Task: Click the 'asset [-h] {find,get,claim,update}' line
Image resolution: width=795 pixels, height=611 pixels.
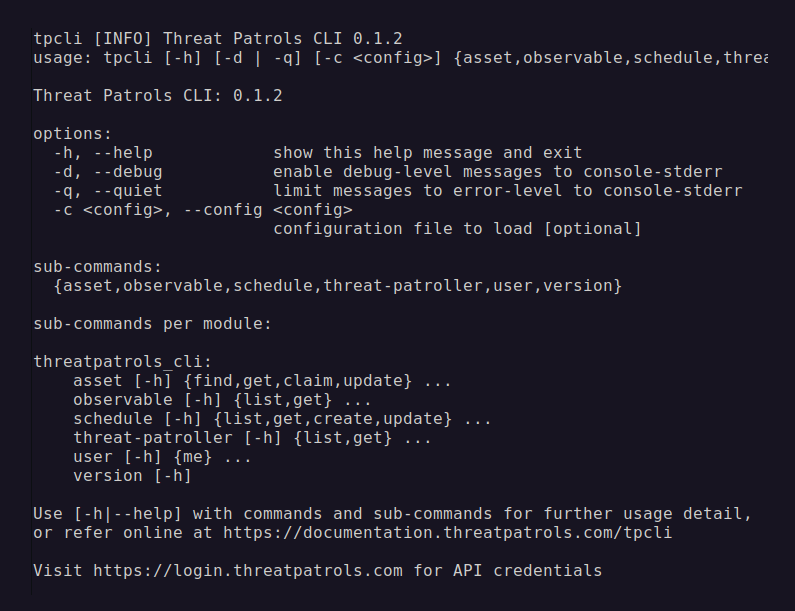Action: 262,381
